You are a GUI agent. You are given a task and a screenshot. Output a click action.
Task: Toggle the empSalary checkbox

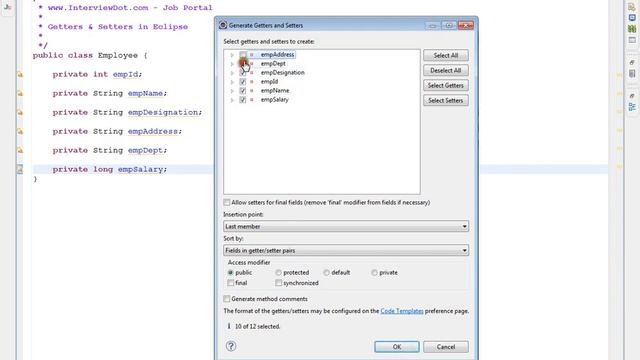click(243, 100)
